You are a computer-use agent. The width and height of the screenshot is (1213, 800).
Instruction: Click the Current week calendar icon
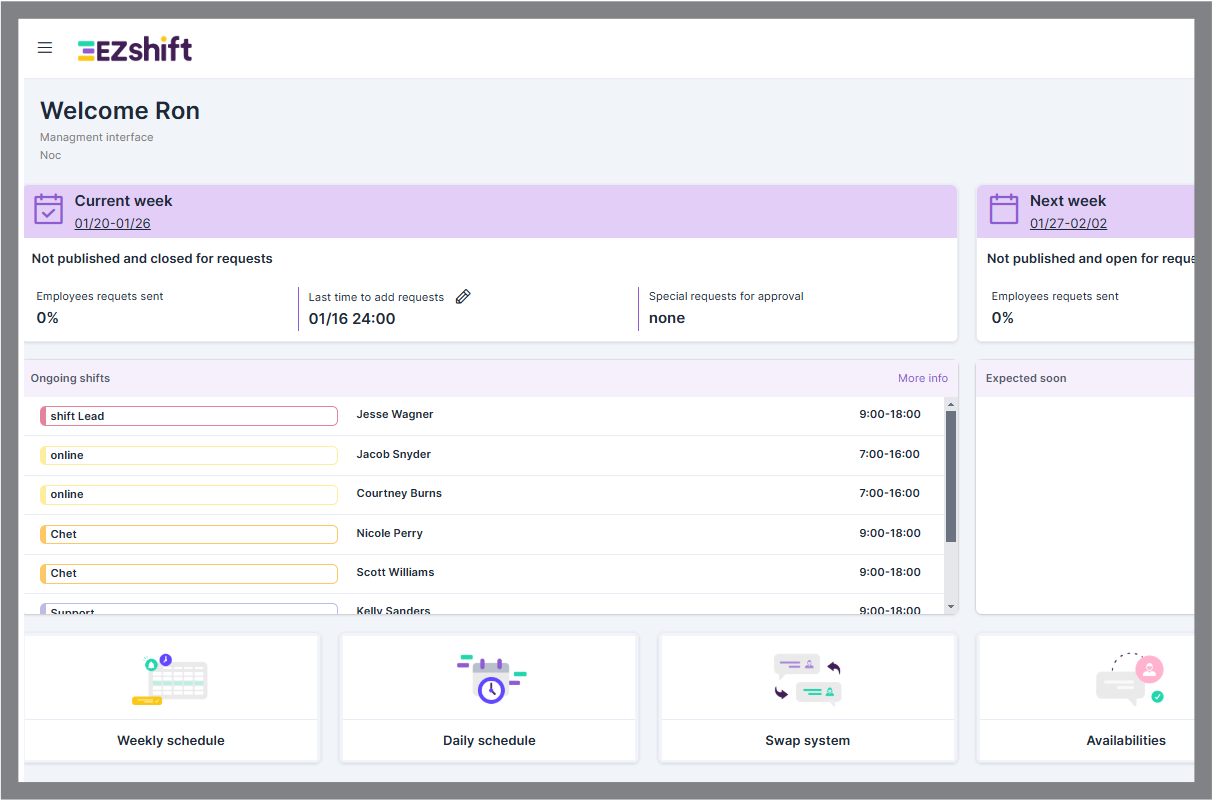(x=48, y=209)
